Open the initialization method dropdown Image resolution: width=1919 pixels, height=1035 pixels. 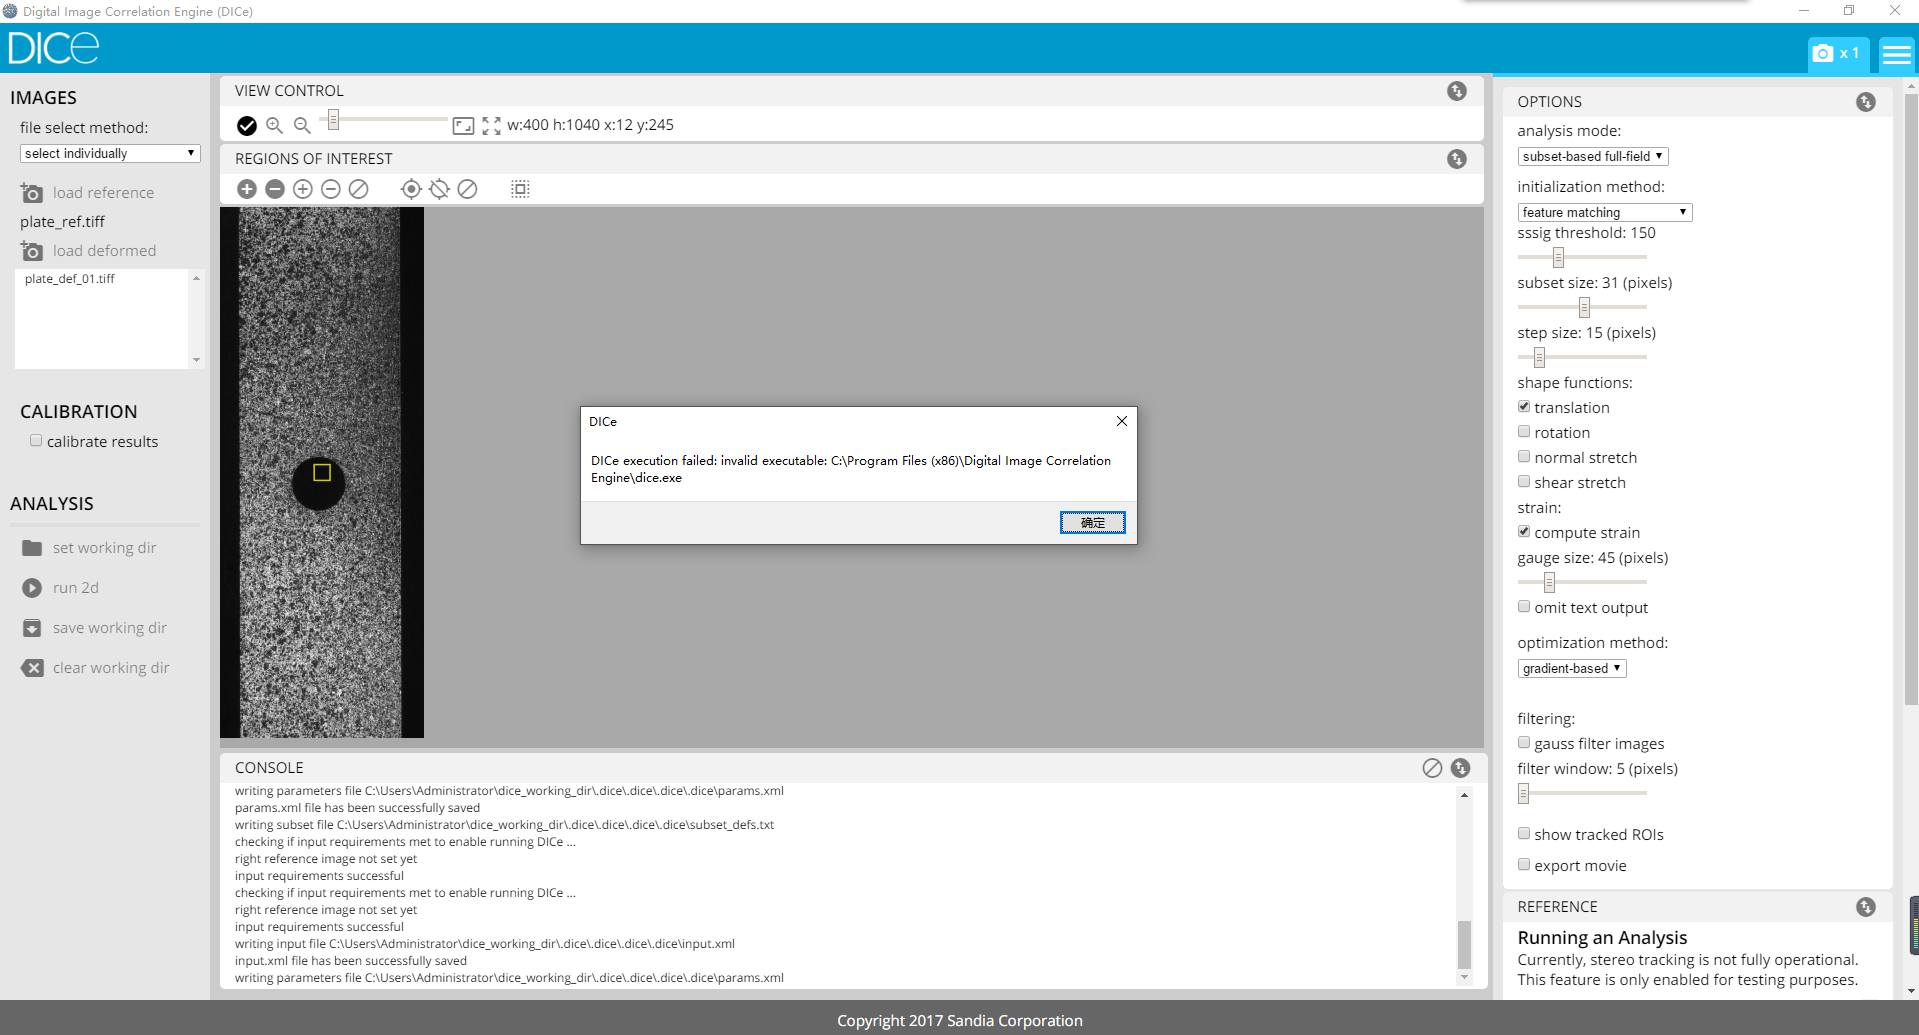pos(1604,212)
